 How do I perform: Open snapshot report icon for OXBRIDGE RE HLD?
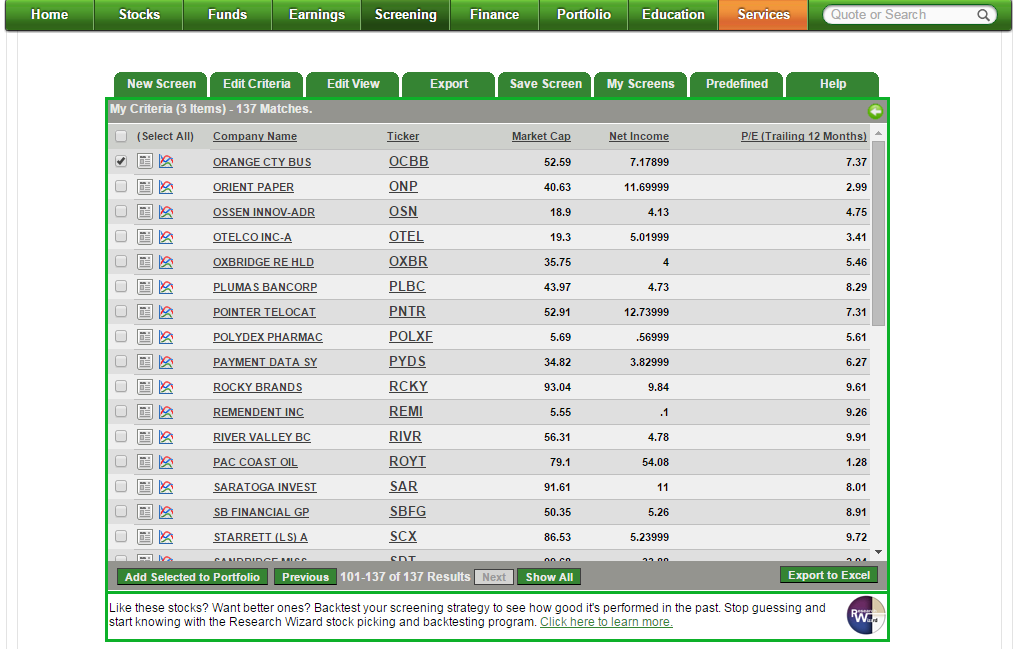coord(145,261)
